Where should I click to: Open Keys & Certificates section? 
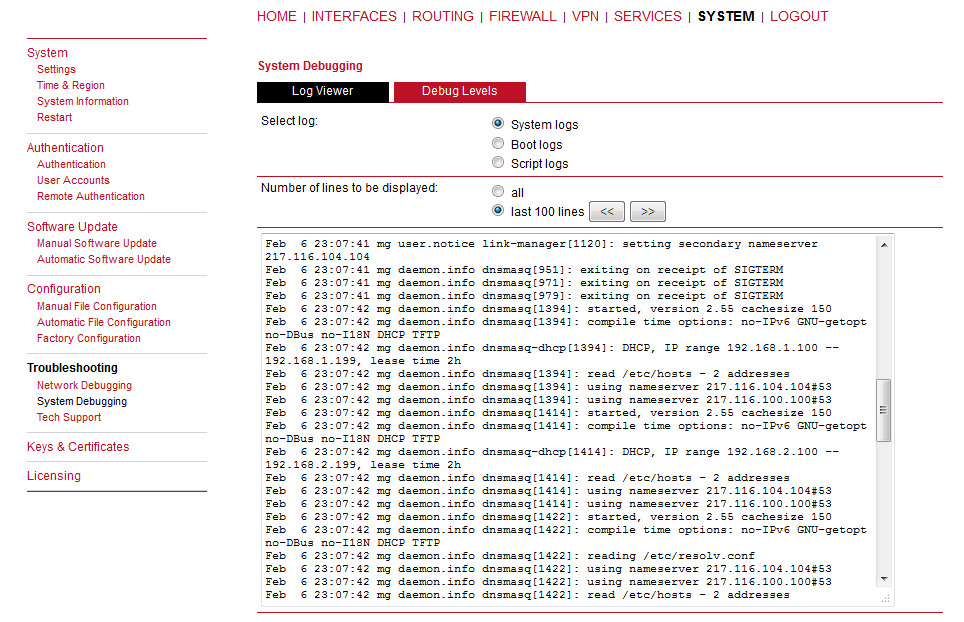pyautogui.click(x=78, y=447)
